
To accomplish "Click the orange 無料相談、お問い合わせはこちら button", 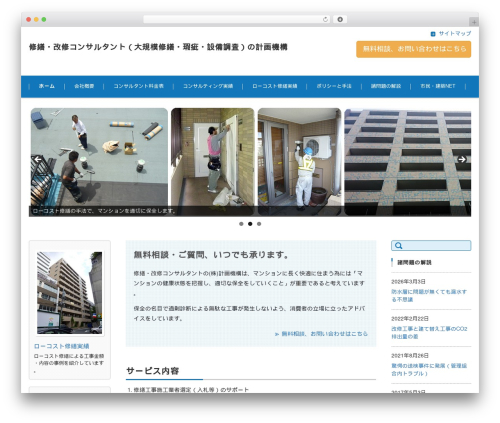I will click(414, 49).
